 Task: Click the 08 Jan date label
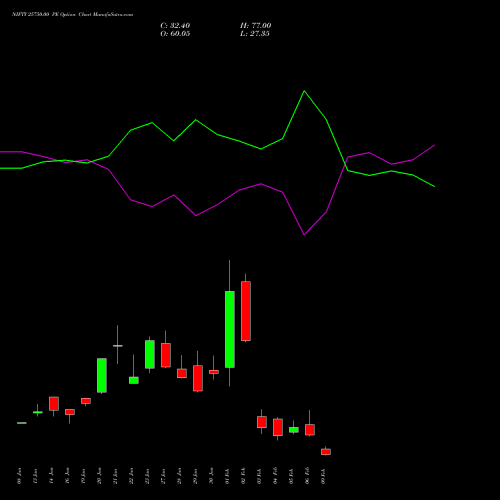[19, 476]
